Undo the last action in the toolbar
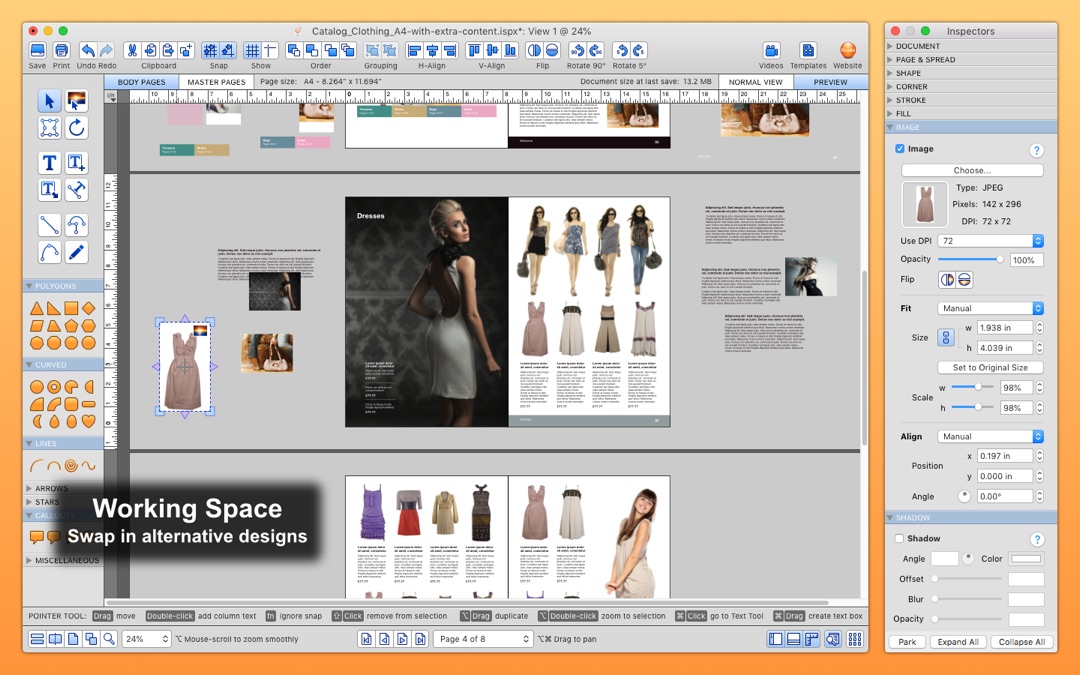The image size is (1080, 675). tap(87, 50)
